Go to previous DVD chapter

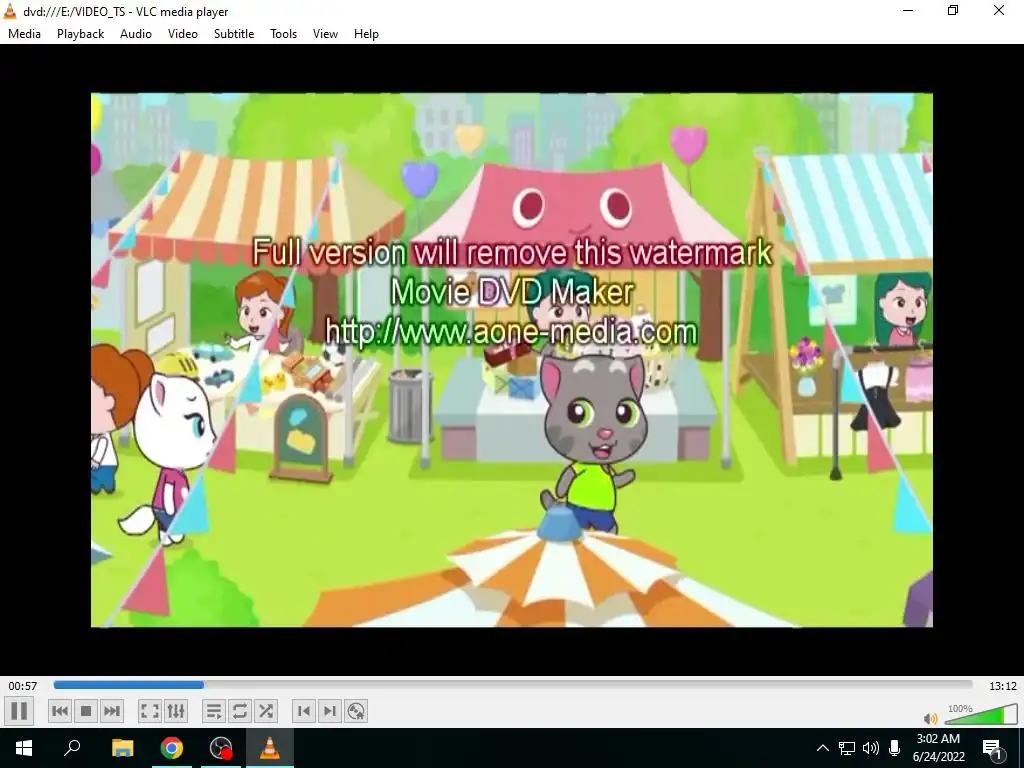coord(304,711)
